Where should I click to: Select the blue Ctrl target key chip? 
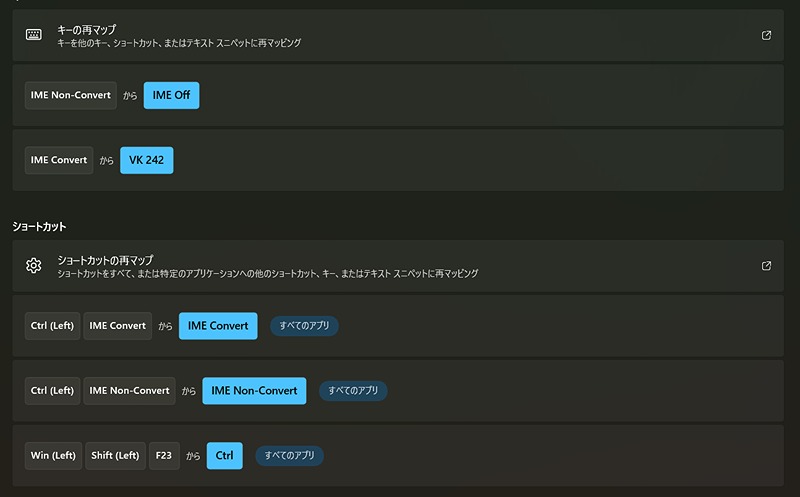click(224, 456)
